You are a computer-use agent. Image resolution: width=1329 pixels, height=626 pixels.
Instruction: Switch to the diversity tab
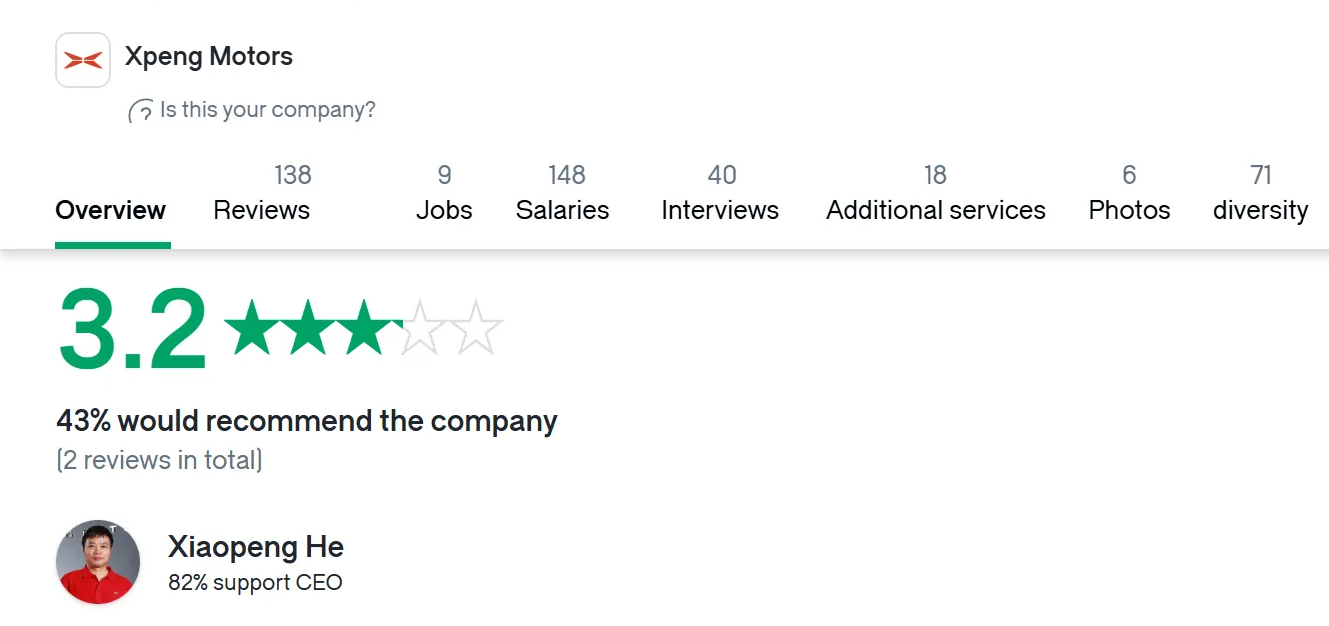pyautogui.click(x=1260, y=193)
